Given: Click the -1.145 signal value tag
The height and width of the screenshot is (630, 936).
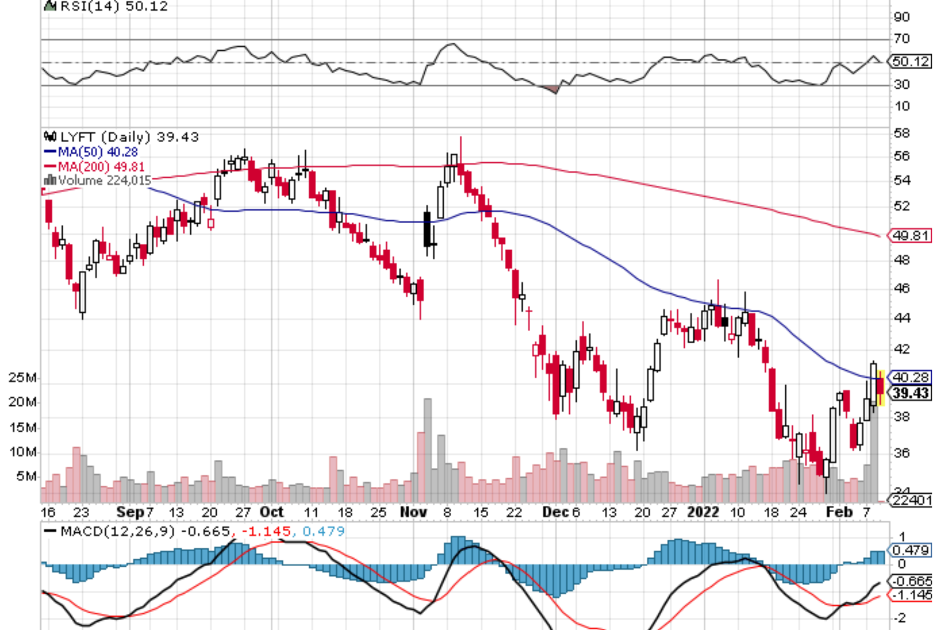Looking at the screenshot, I should click(908, 595).
